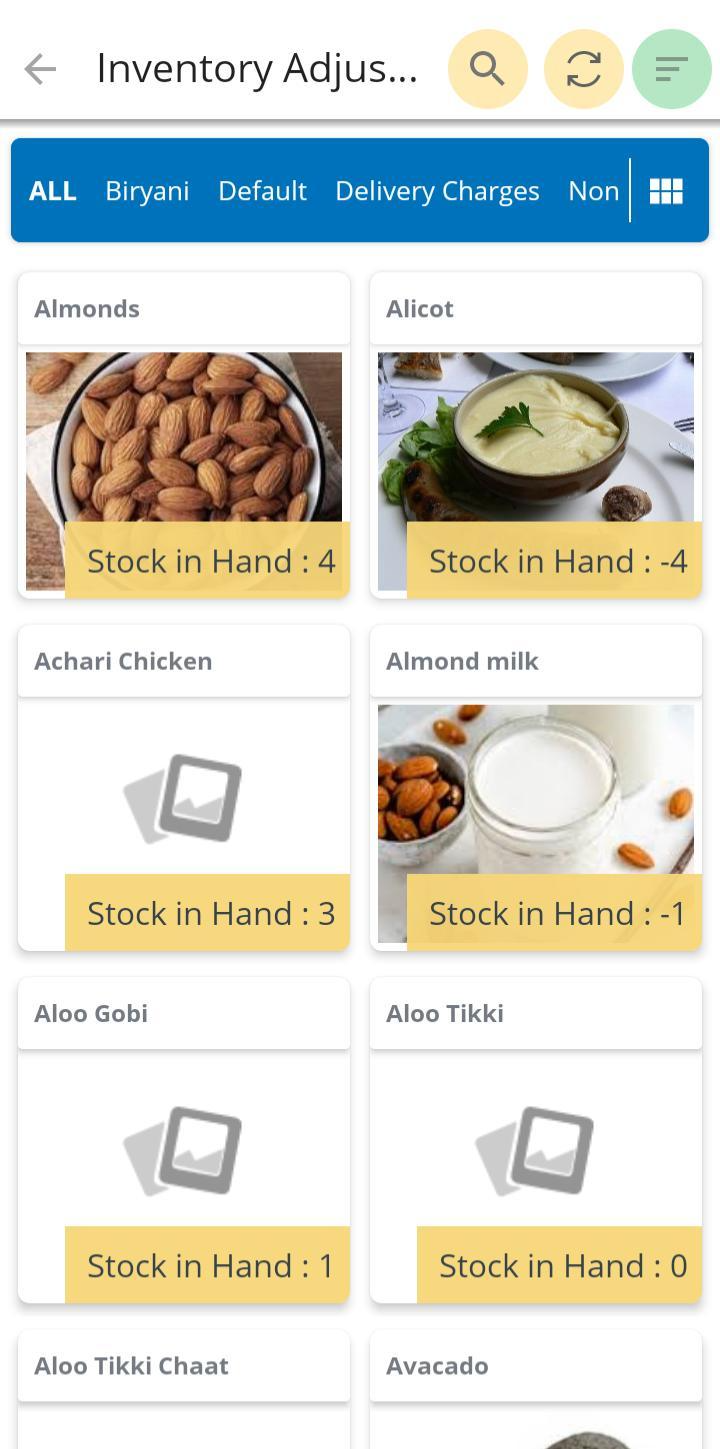
Task: Switch to the Default category tab
Action: click(262, 191)
